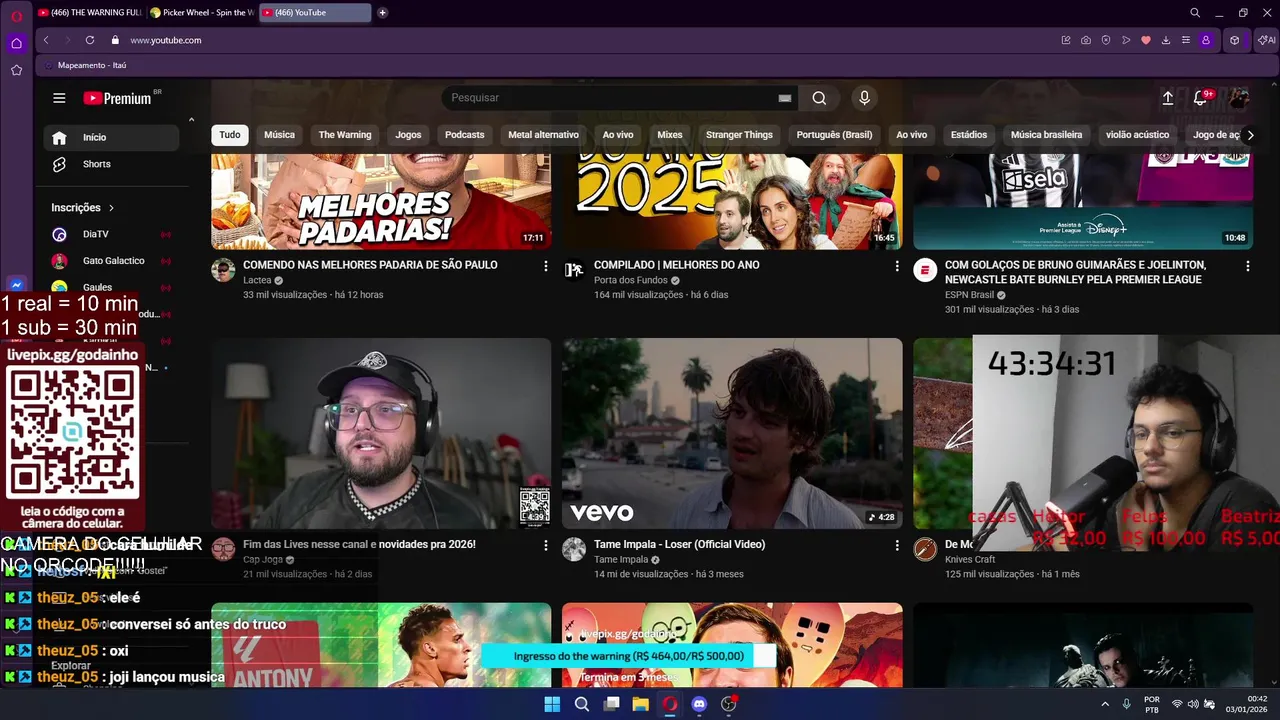The height and width of the screenshot is (720, 1280).
Task: Open Mapeamento - Itaú bookmark
Action: (x=85, y=65)
